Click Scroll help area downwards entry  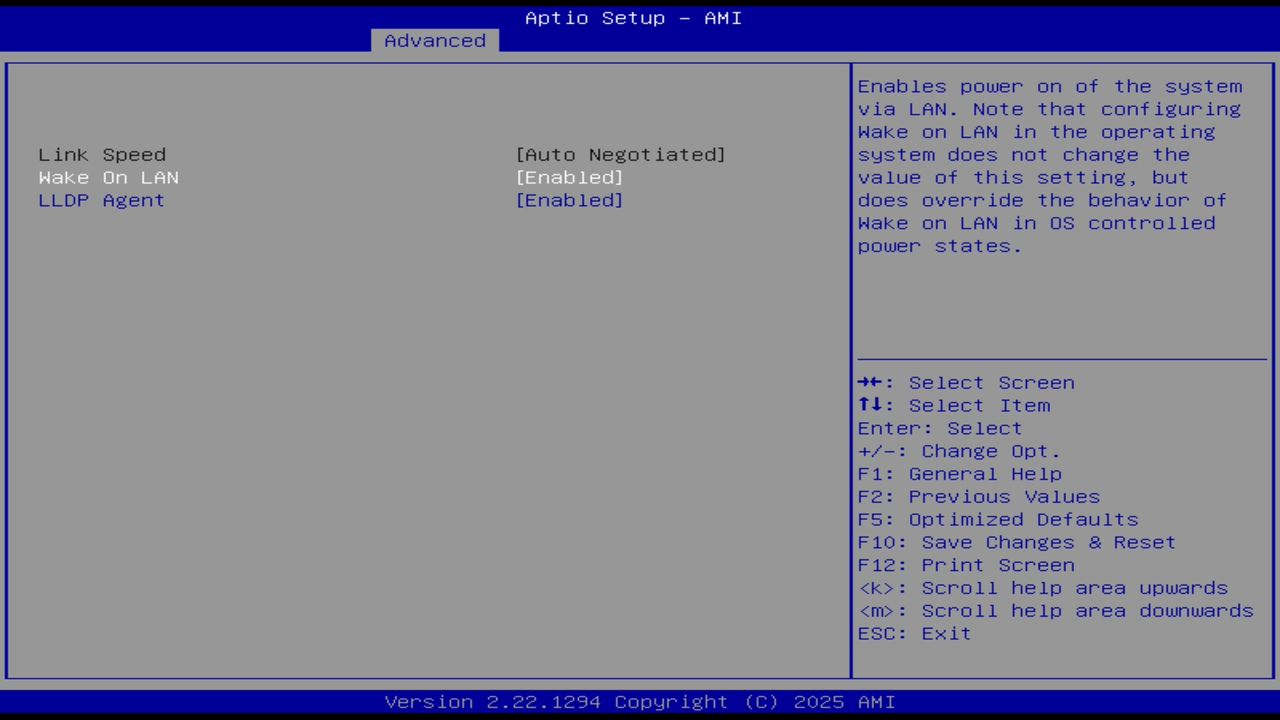(x=1056, y=610)
